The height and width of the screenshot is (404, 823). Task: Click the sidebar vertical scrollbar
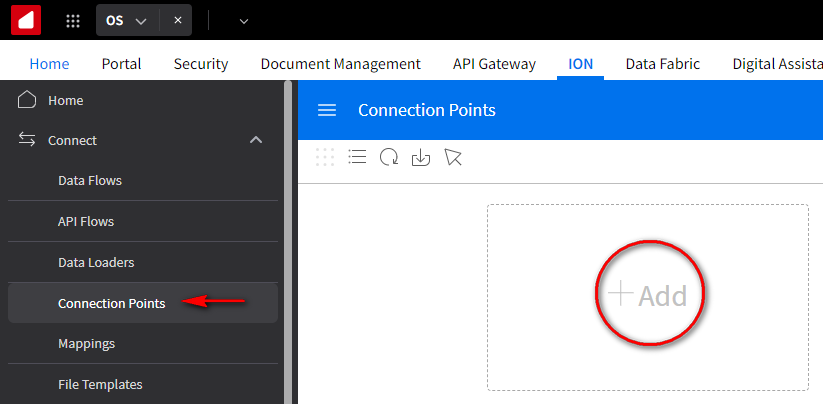(x=288, y=240)
